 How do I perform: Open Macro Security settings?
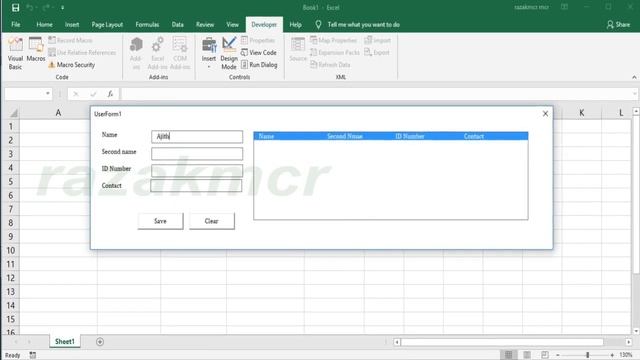point(71,65)
